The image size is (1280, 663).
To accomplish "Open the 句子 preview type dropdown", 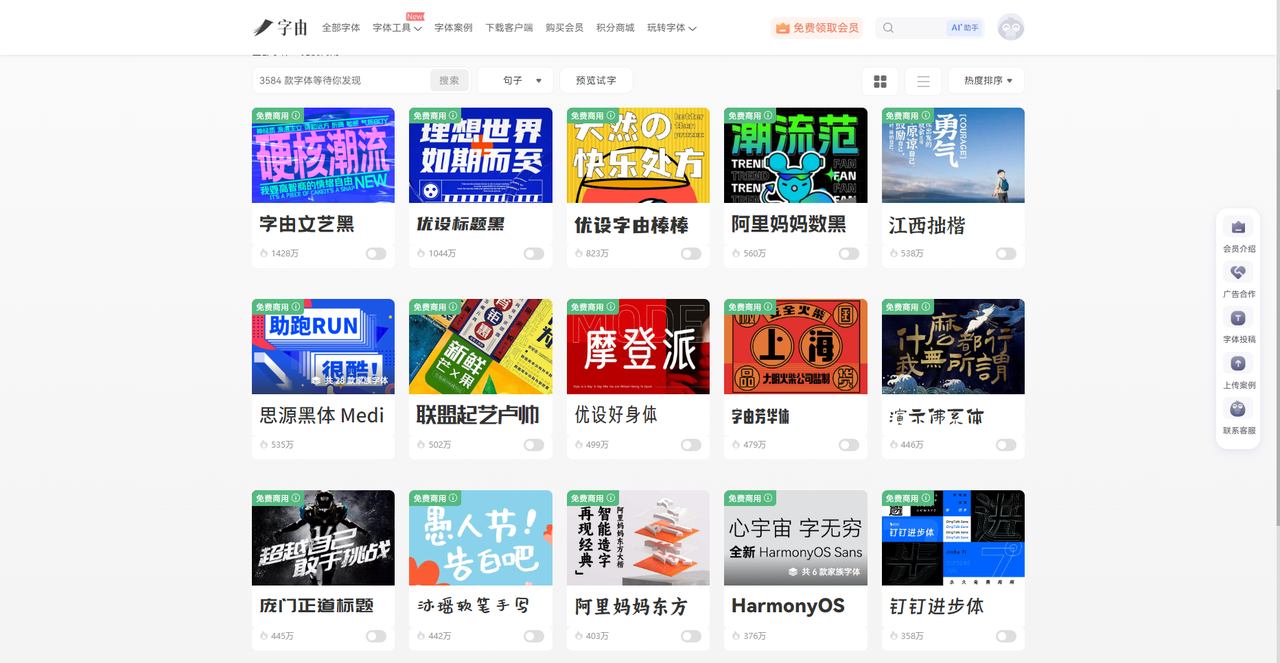I will coord(516,81).
